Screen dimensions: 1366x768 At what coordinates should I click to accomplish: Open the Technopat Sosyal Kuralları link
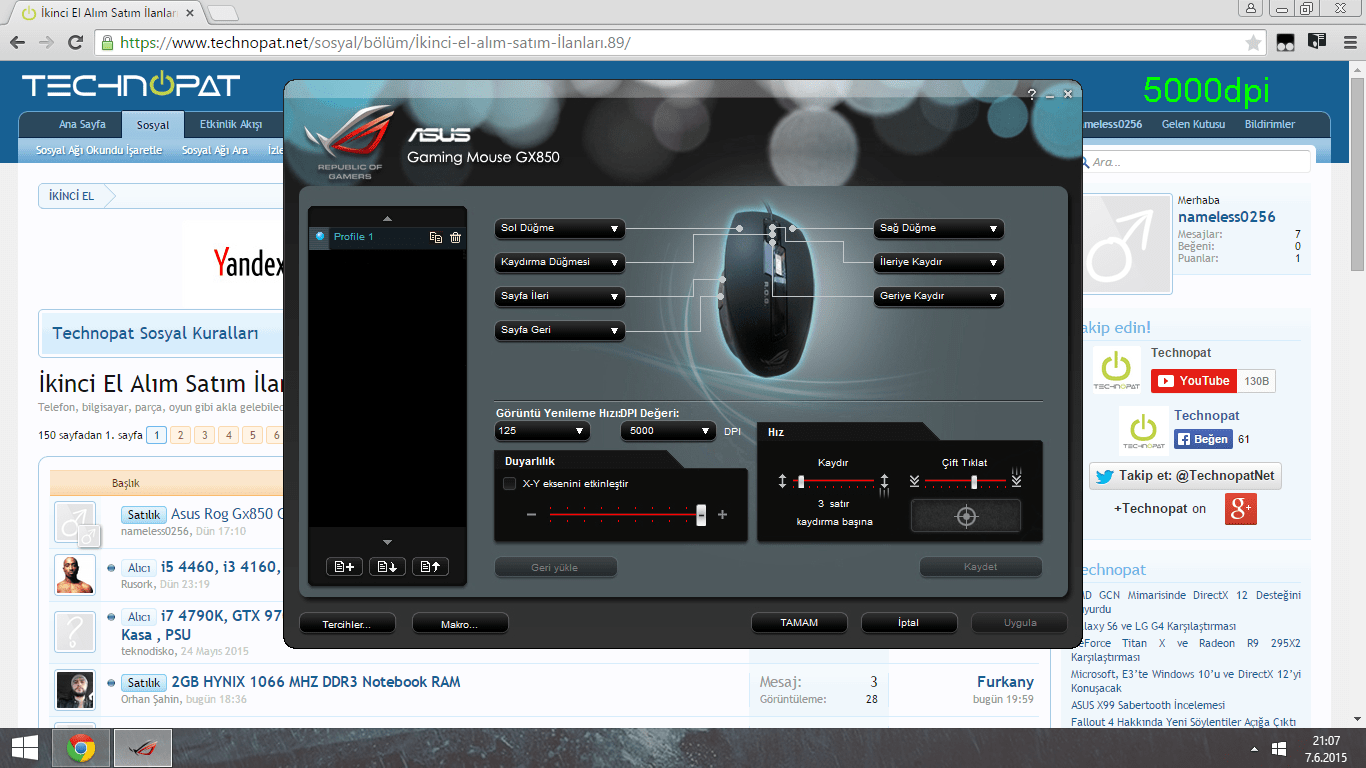tap(156, 334)
